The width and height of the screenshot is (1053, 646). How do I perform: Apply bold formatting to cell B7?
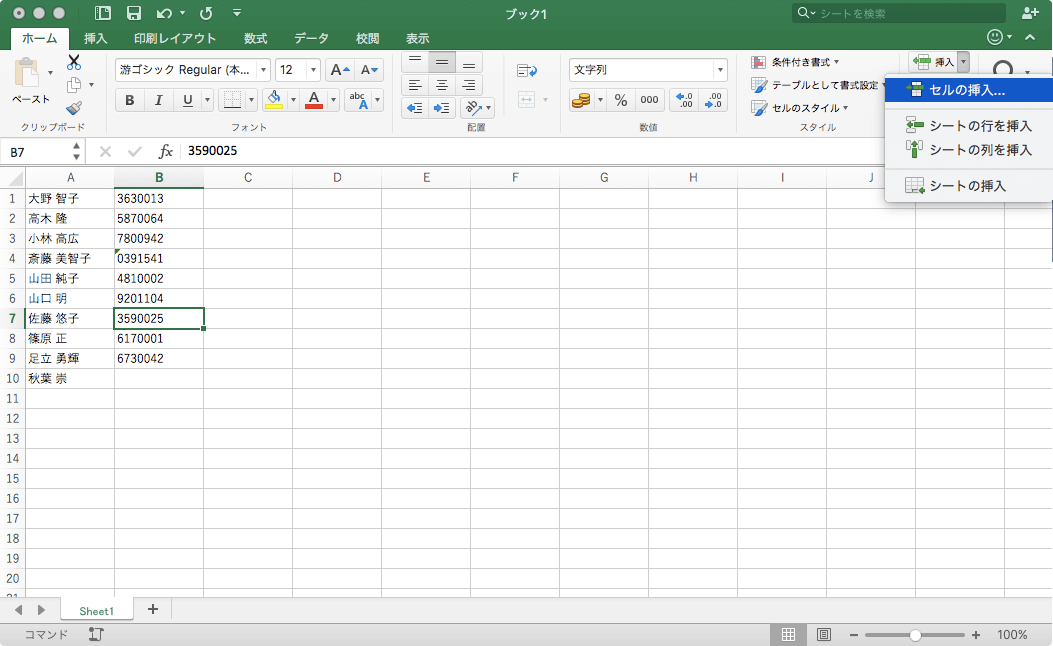[x=129, y=100]
